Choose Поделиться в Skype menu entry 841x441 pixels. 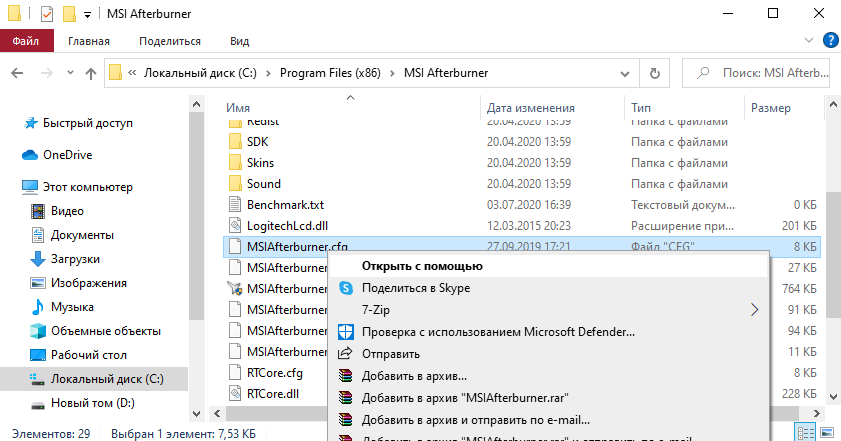pyautogui.click(x=548, y=288)
